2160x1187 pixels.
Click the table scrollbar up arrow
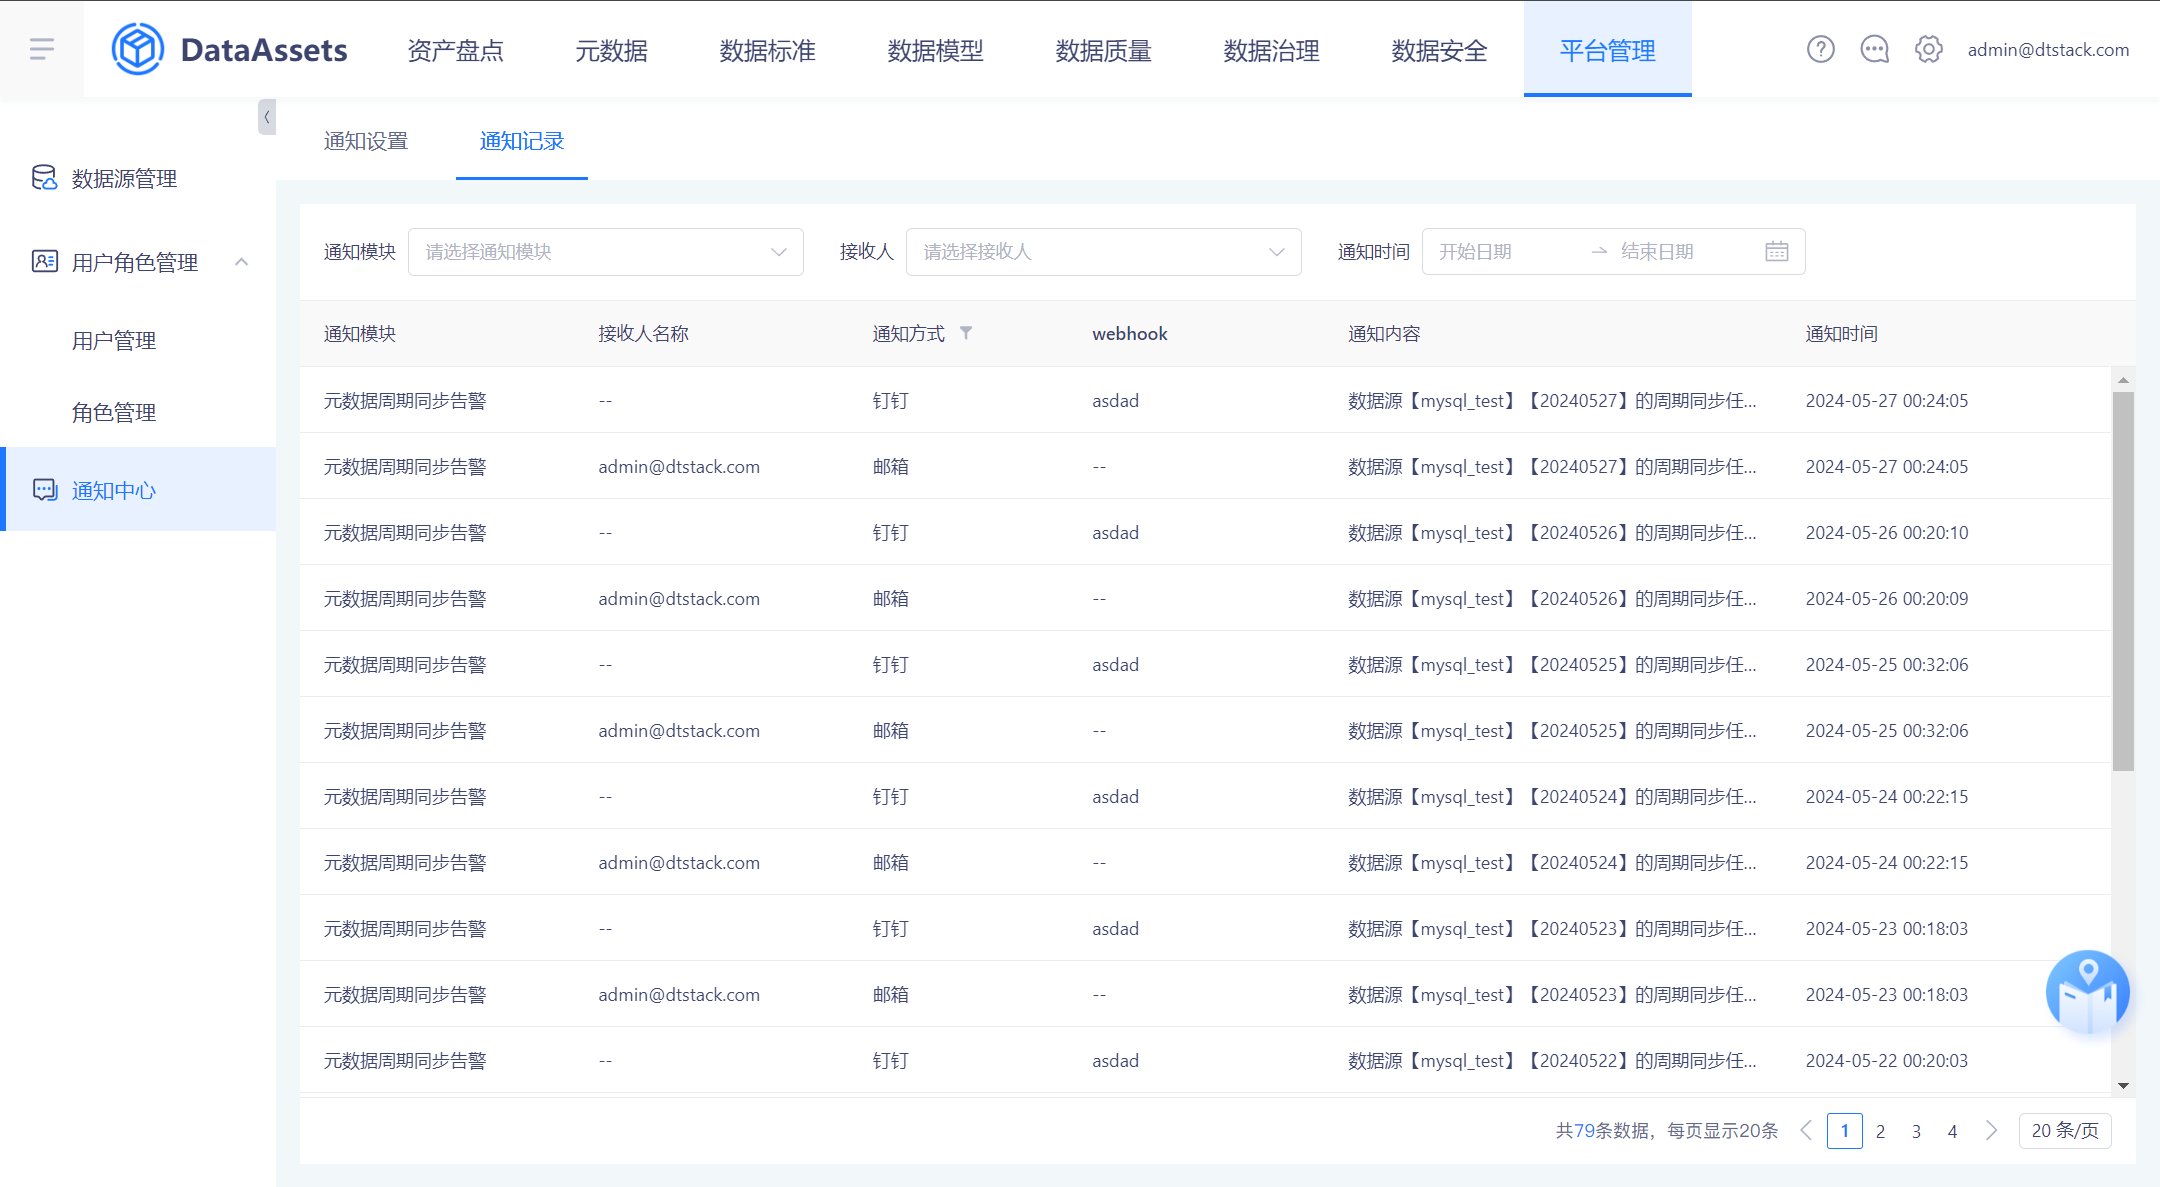(2123, 380)
